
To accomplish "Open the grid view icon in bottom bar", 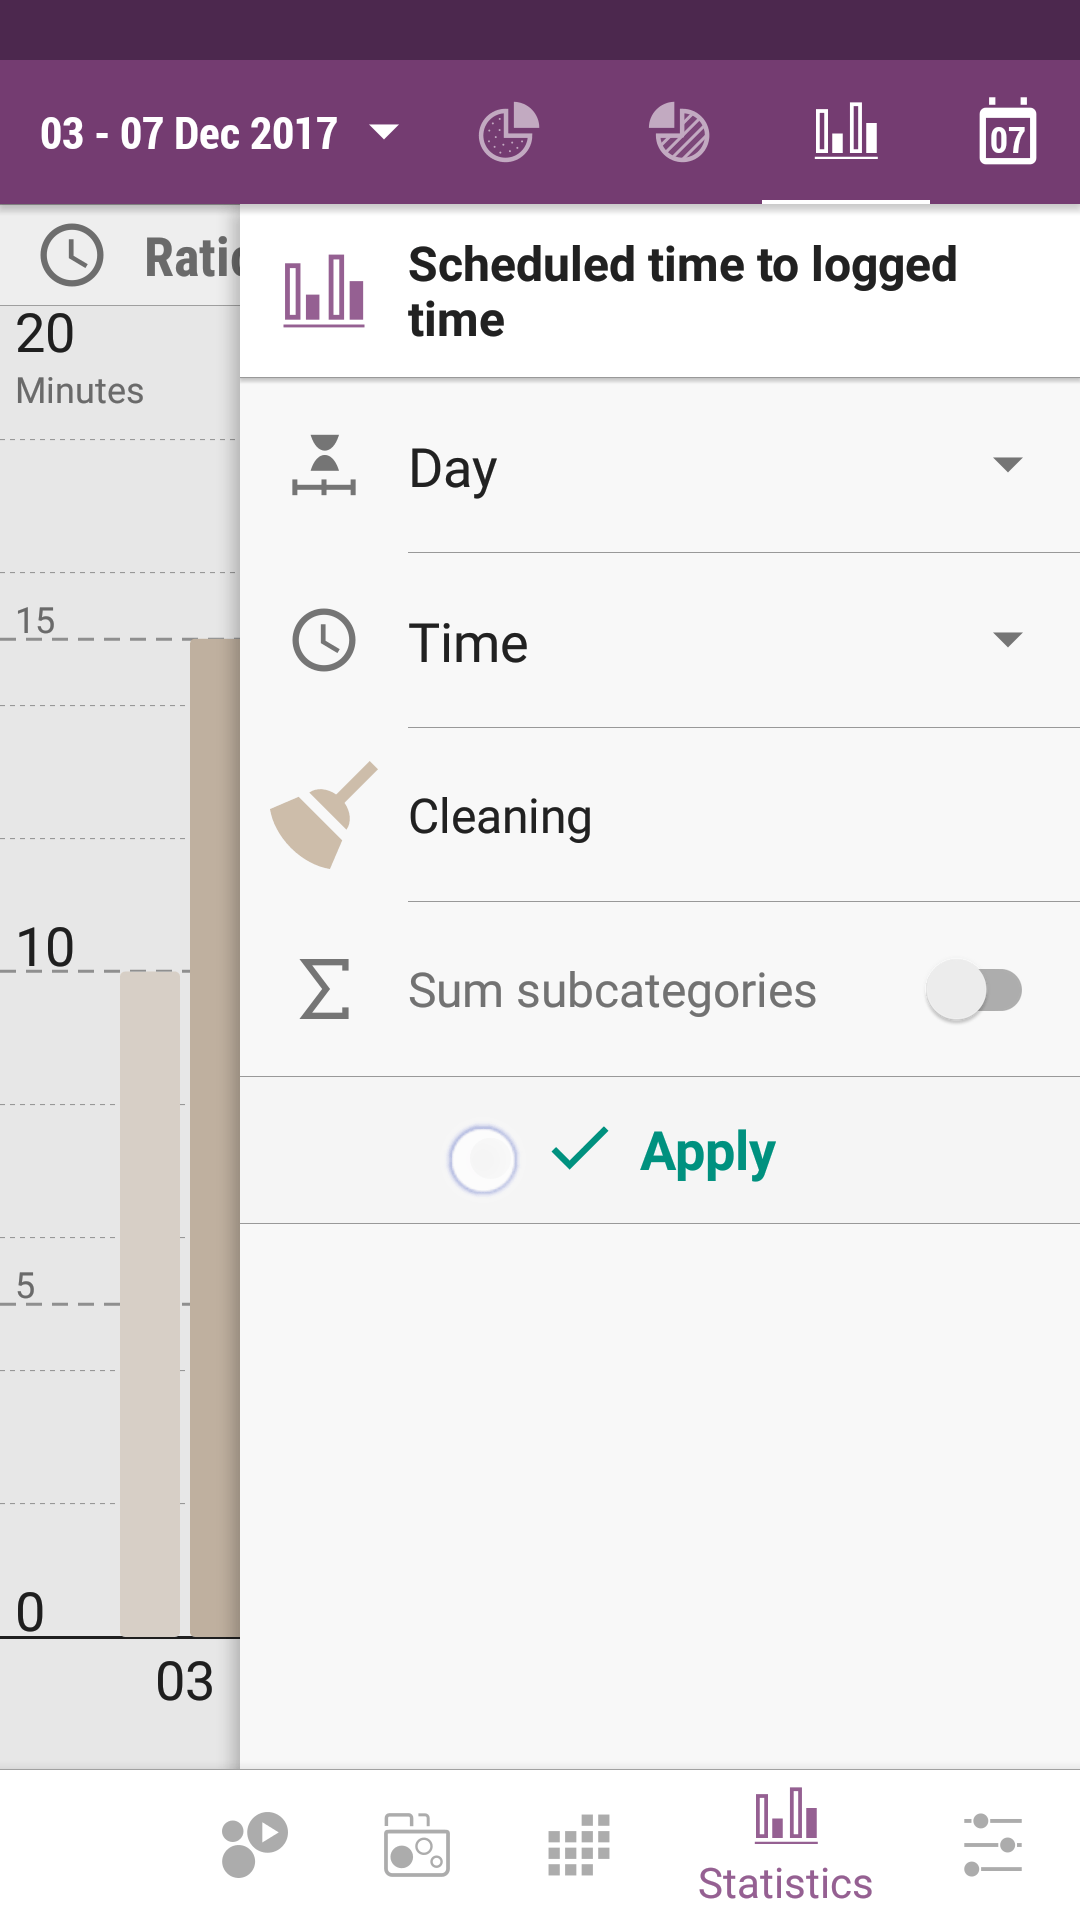I will pyautogui.click(x=579, y=1844).
